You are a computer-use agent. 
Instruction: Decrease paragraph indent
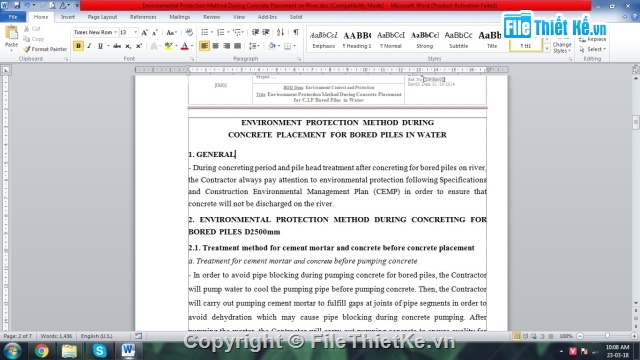click(x=255, y=32)
